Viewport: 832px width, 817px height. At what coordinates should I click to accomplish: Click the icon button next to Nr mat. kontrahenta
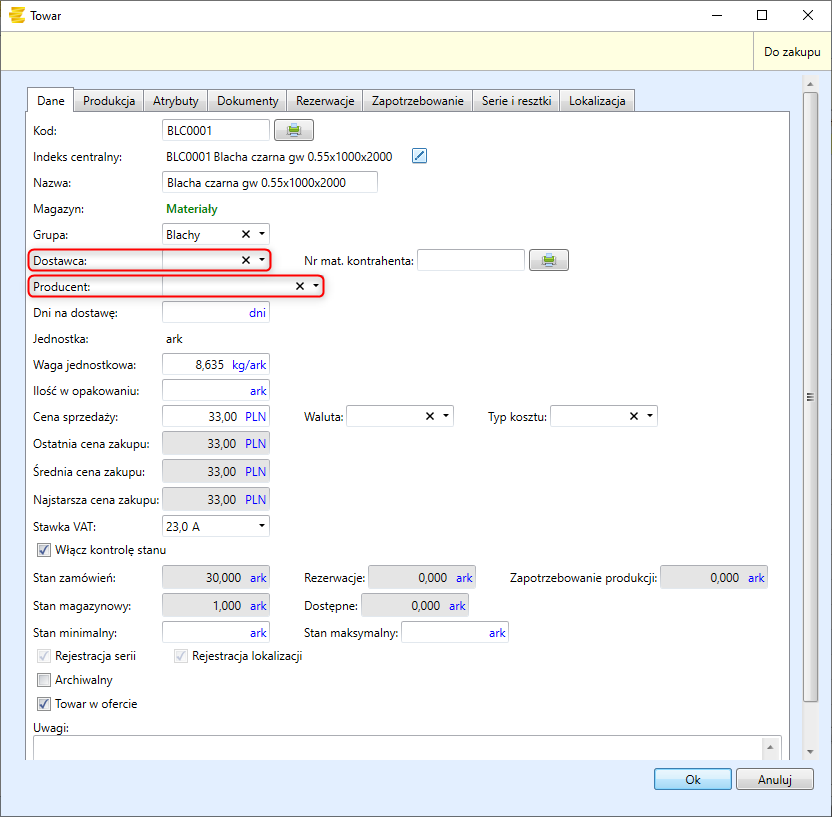[549, 260]
